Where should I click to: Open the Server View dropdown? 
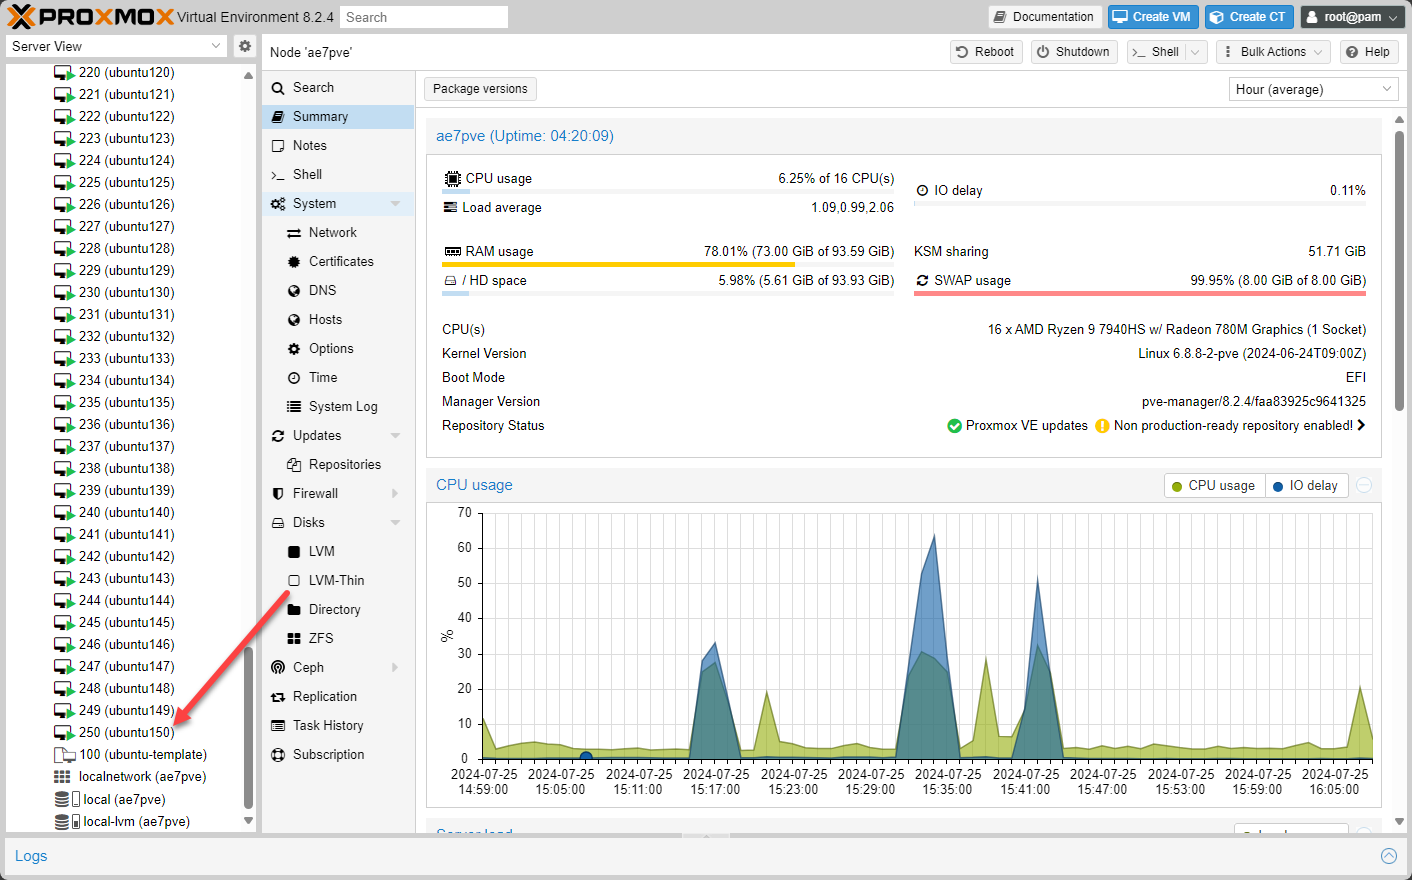coord(117,46)
